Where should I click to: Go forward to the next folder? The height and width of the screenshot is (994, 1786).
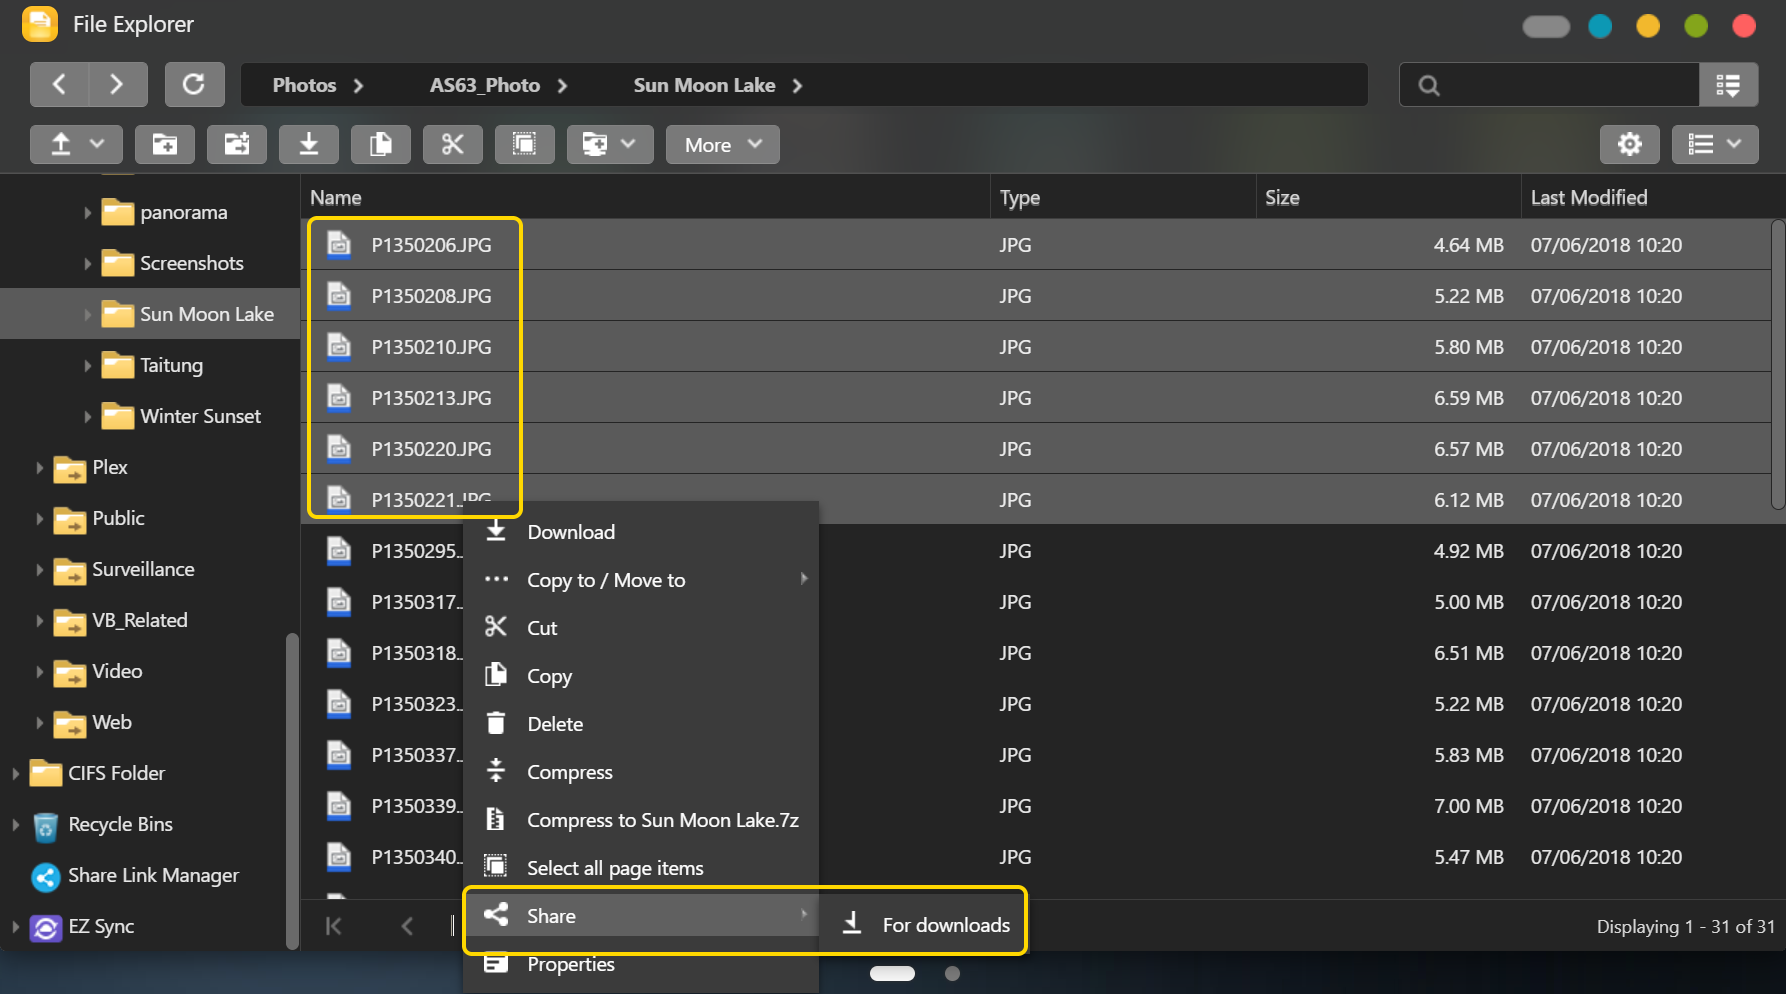[x=118, y=84]
